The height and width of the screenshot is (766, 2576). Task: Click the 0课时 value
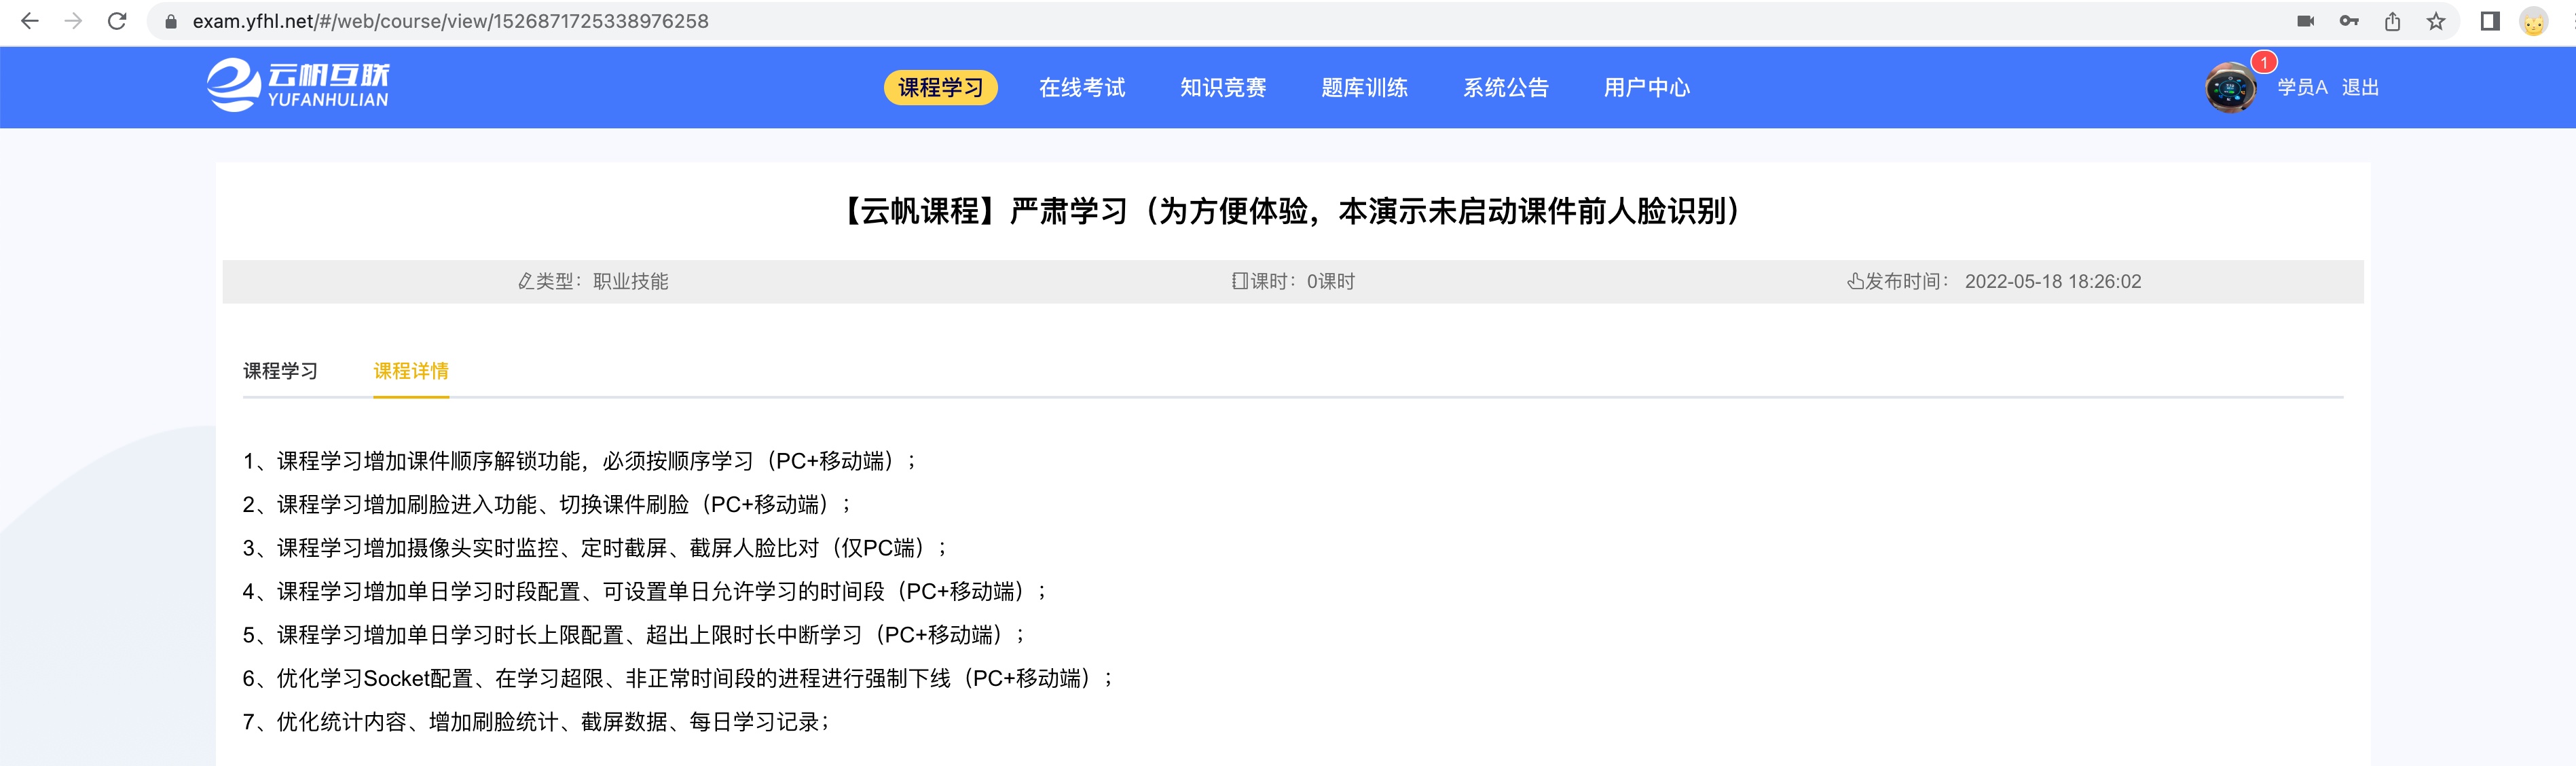[1331, 282]
